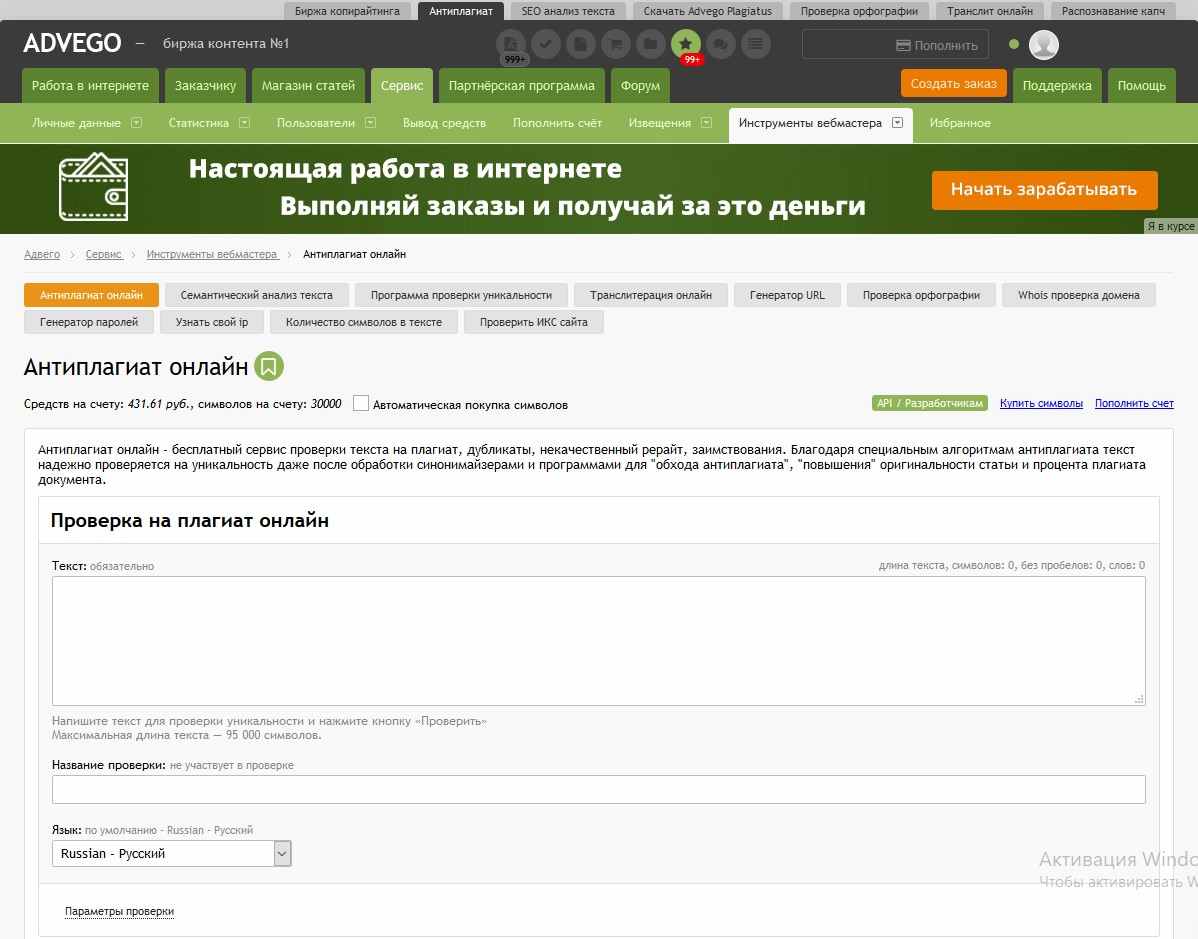Click the green star favorites icon
This screenshot has height=939, width=1198.
[685, 44]
